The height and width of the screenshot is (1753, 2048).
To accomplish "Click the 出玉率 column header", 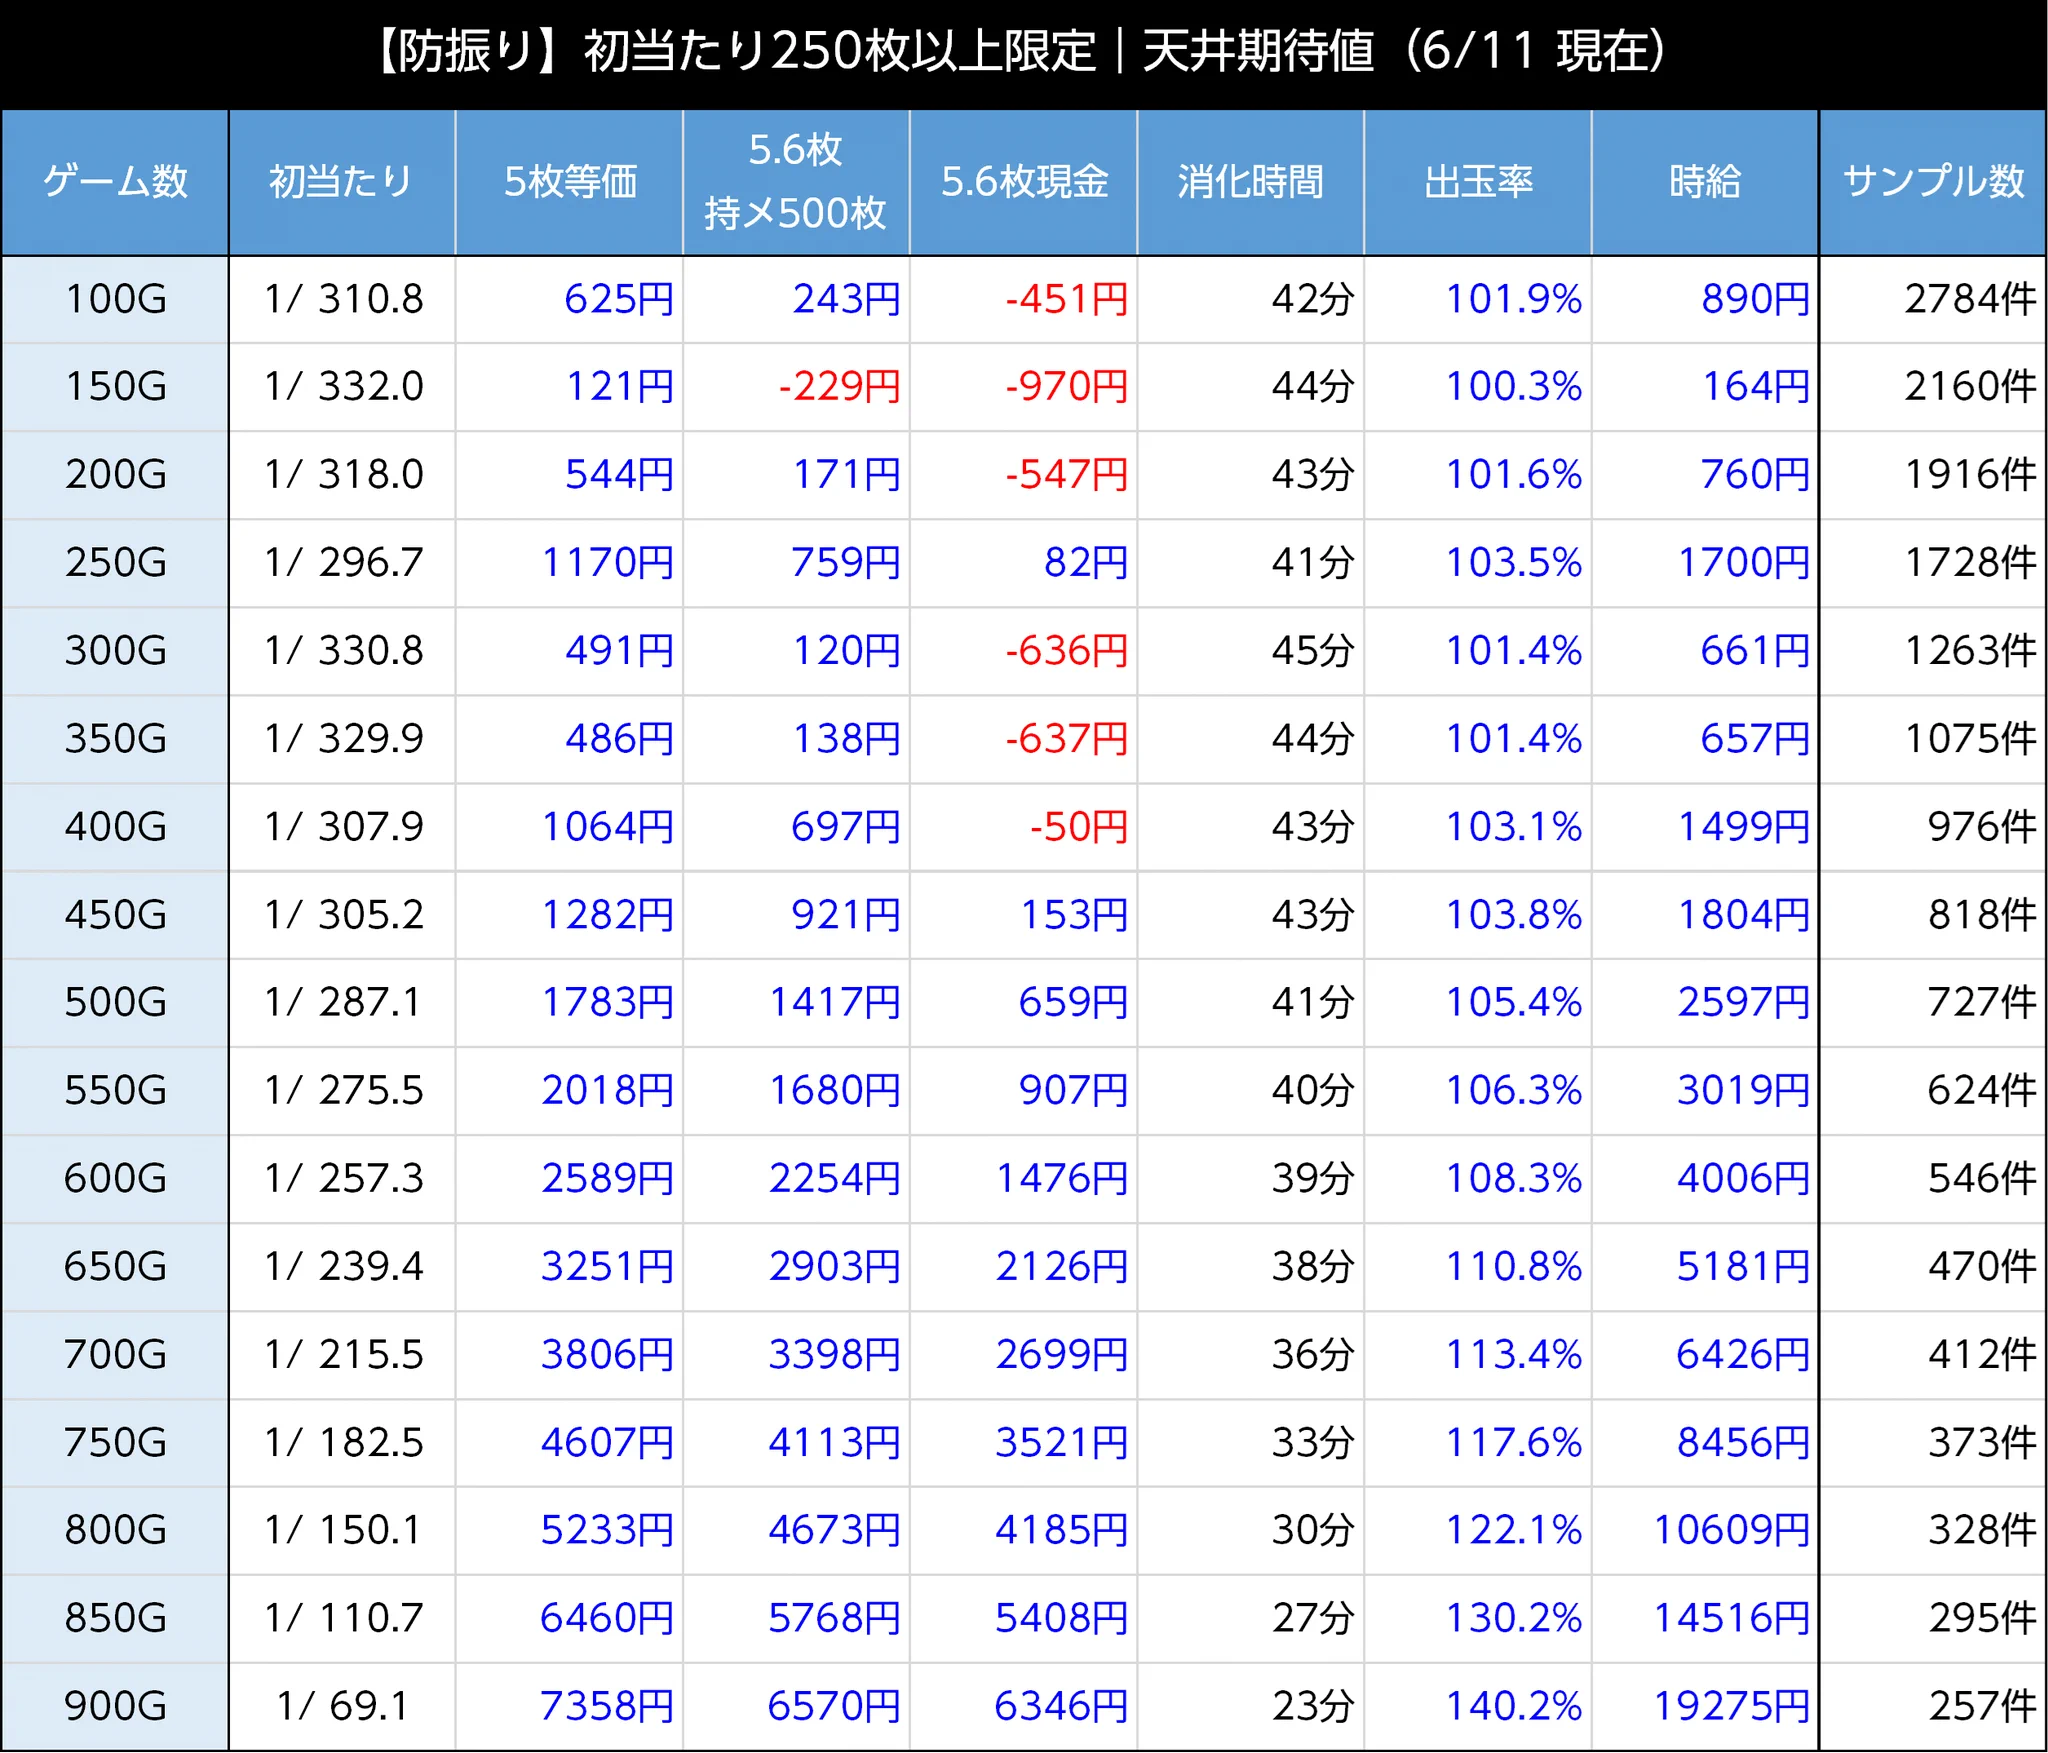I will pyautogui.click(x=1478, y=182).
